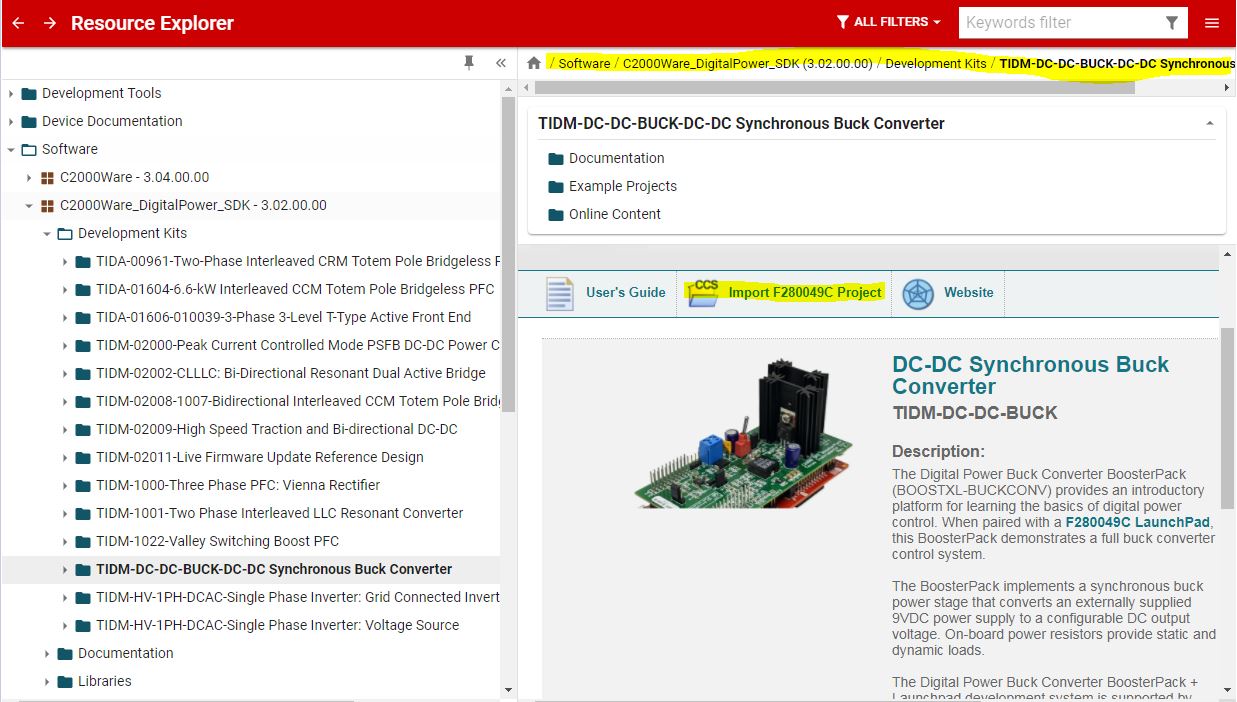Viewport: 1237px width, 702px height.
Task: Open the ALL FILTERS dropdown
Action: pyautogui.click(x=889, y=22)
